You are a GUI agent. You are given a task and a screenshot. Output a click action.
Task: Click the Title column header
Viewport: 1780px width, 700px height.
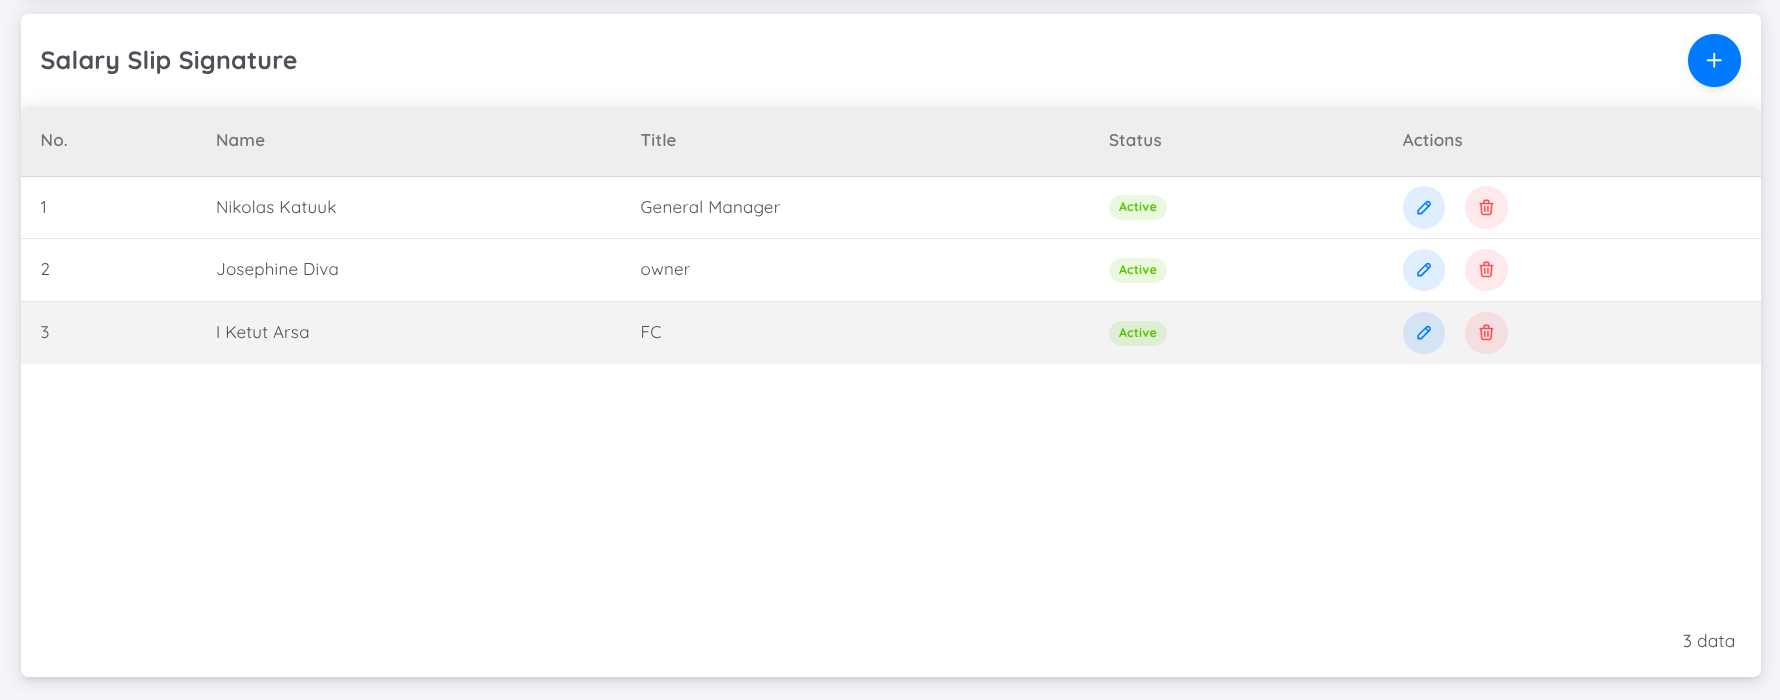(x=658, y=141)
